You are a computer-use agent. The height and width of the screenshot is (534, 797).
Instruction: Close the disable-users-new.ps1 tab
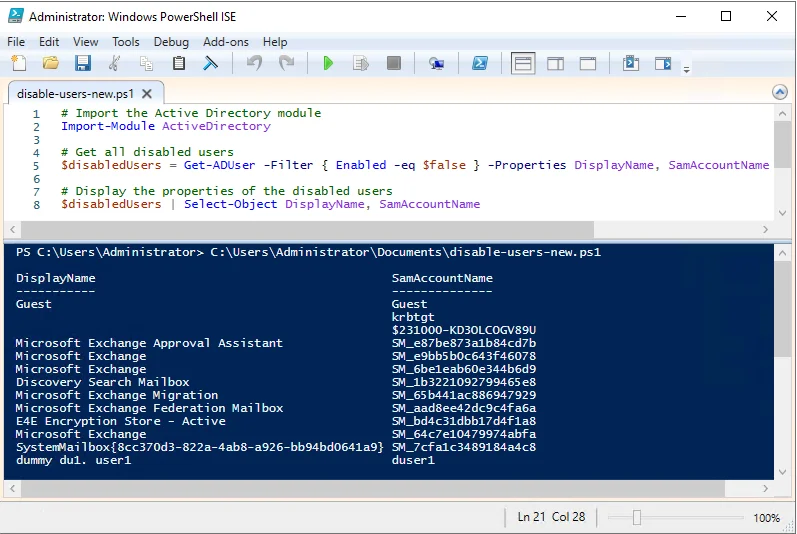(147, 94)
